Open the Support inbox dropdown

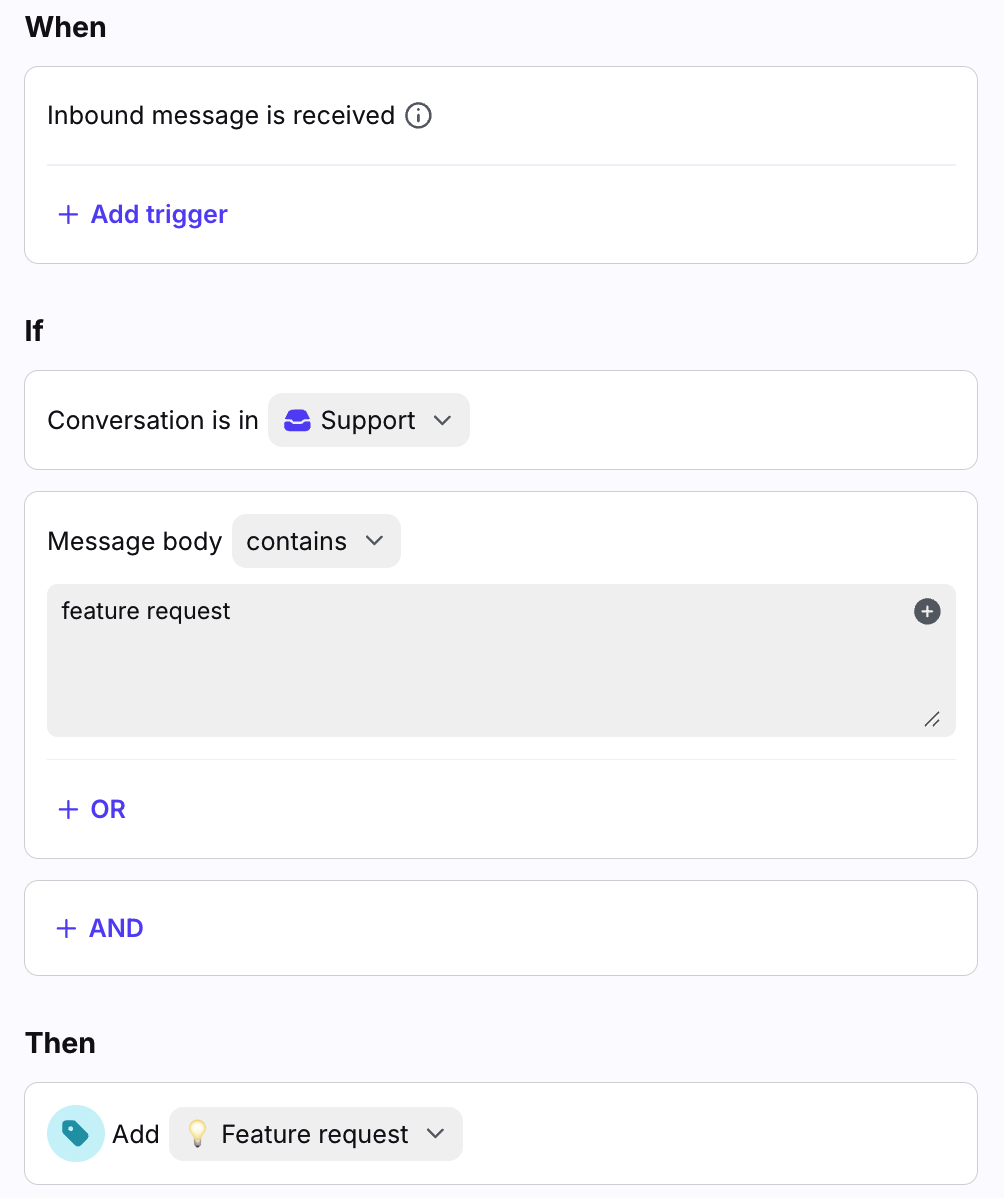point(368,421)
